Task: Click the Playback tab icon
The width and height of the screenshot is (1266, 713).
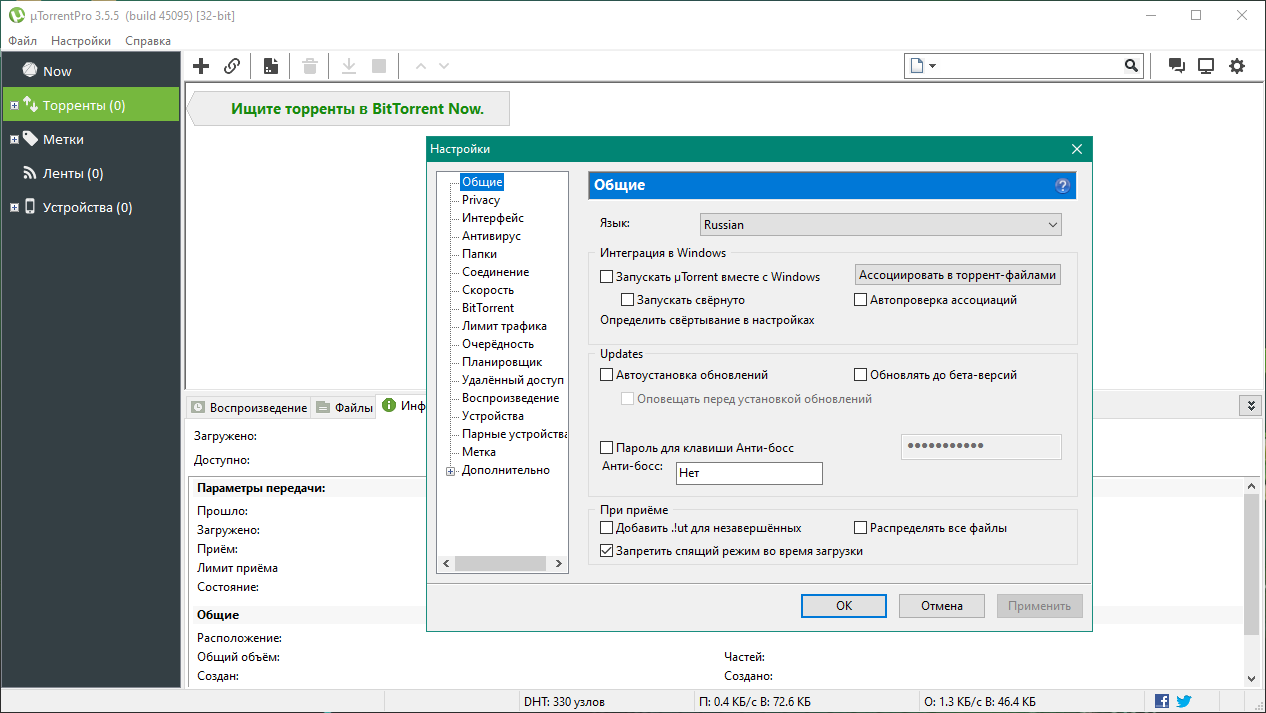Action: [198, 407]
